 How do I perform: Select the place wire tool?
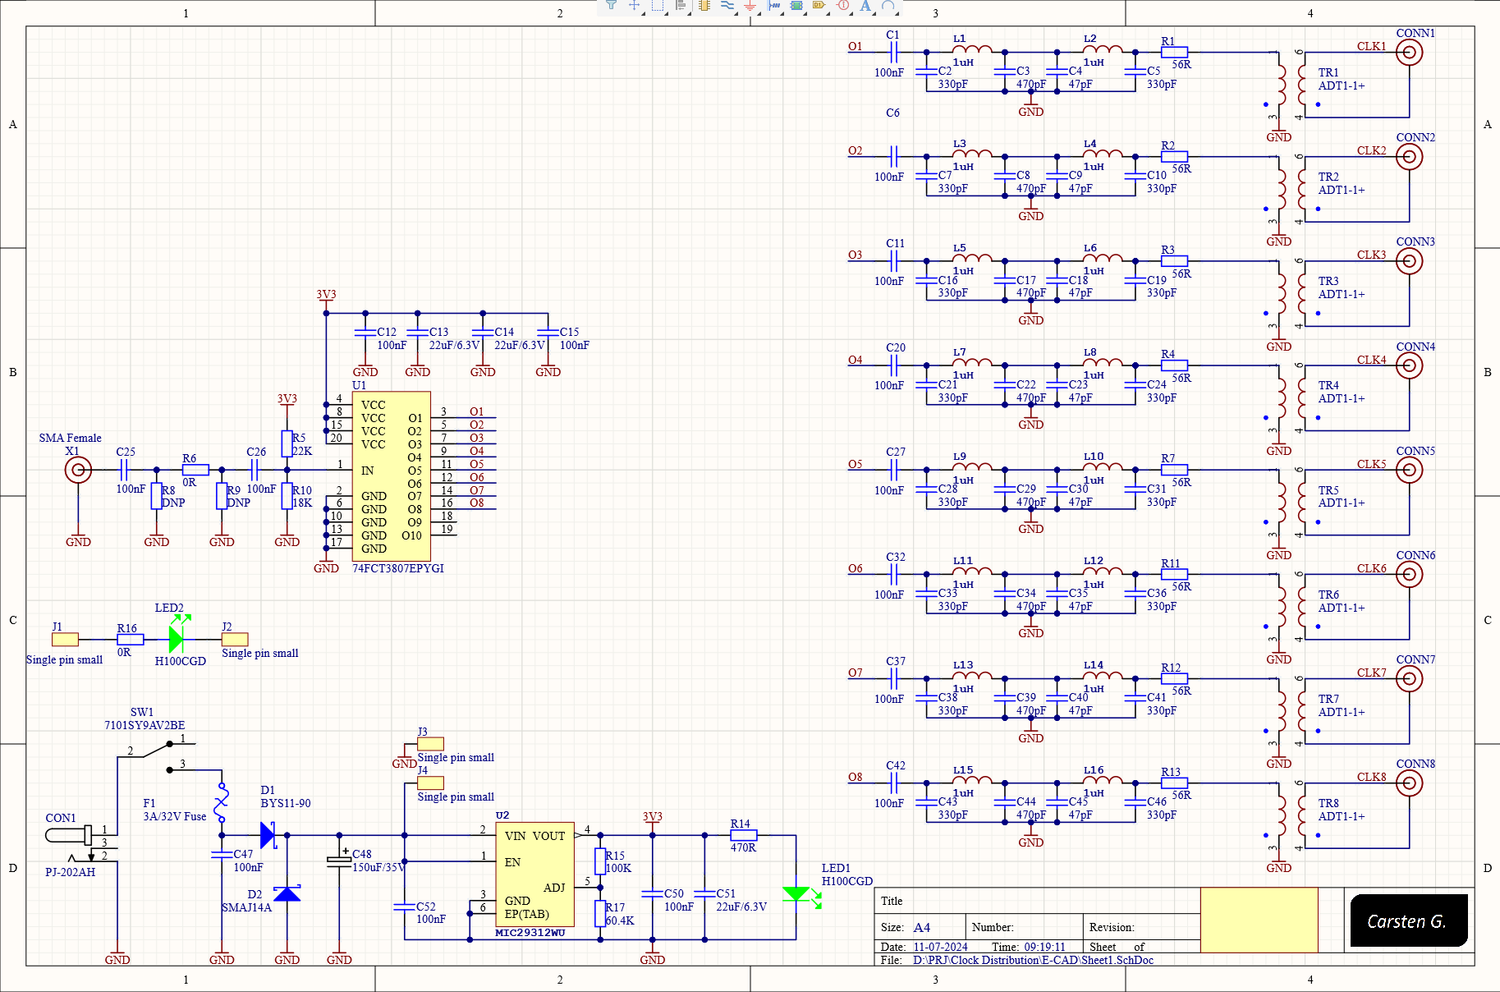tap(727, 5)
